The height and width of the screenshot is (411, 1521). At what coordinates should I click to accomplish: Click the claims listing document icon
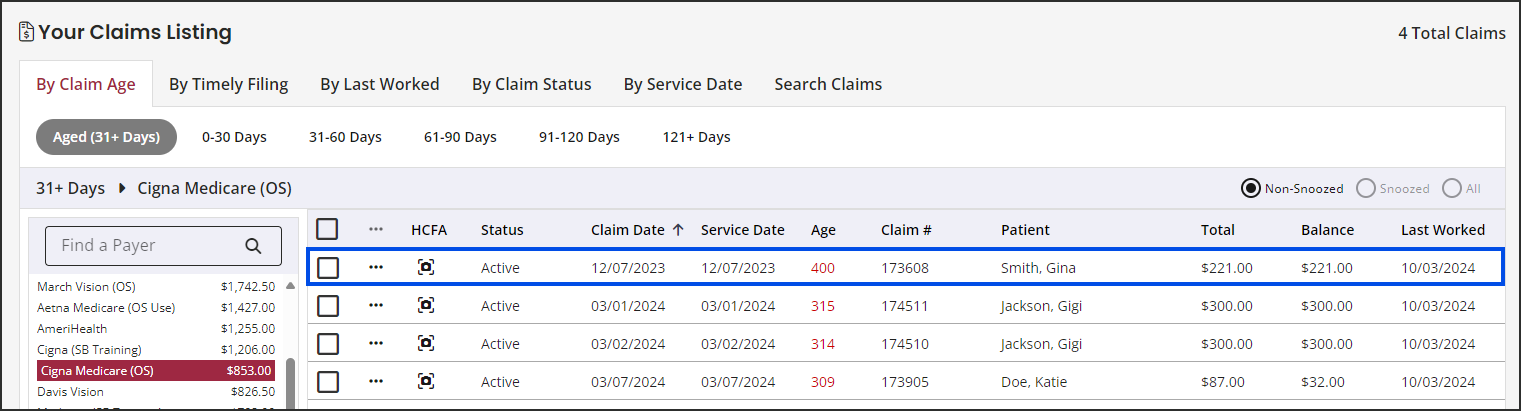click(26, 33)
